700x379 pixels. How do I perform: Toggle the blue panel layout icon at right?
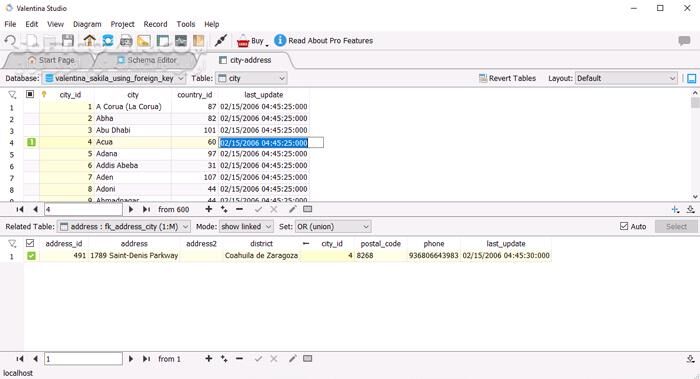point(692,79)
